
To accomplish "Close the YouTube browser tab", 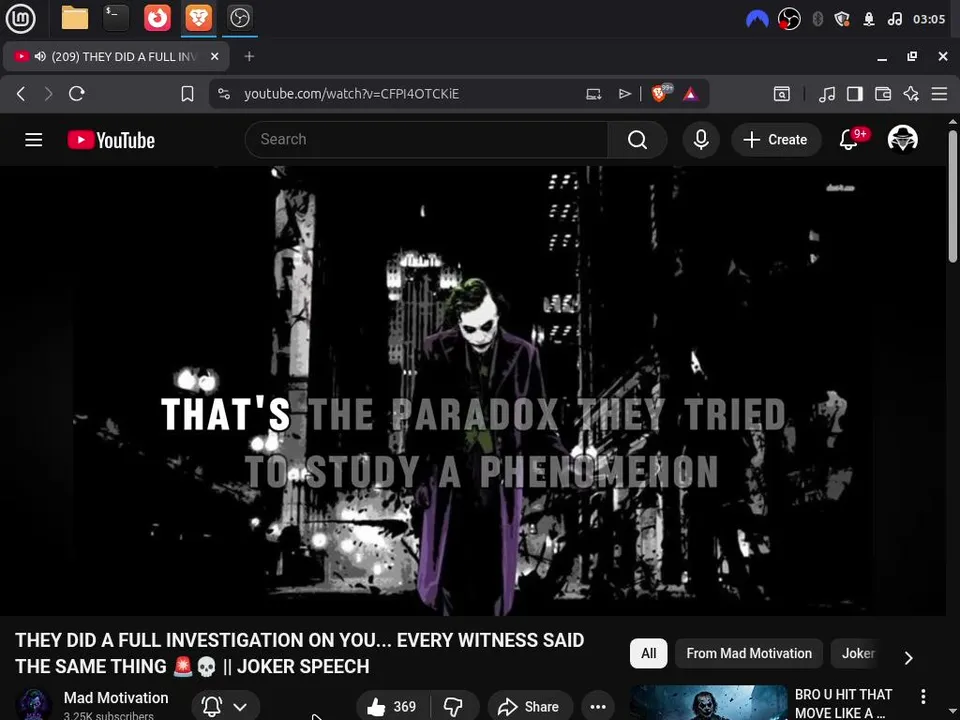I will click(x=214, y=56).
